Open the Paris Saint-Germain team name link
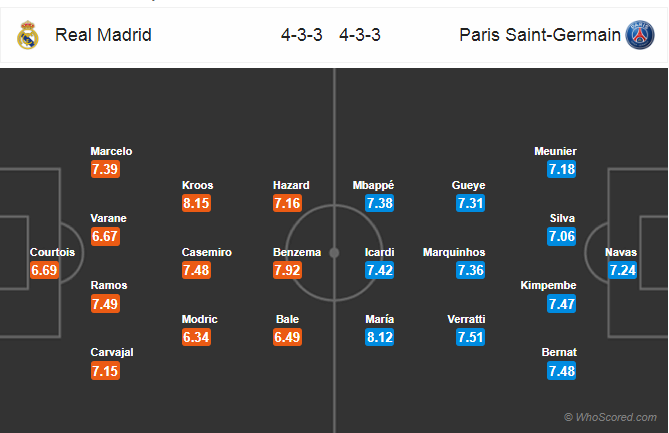 [540, 35]
